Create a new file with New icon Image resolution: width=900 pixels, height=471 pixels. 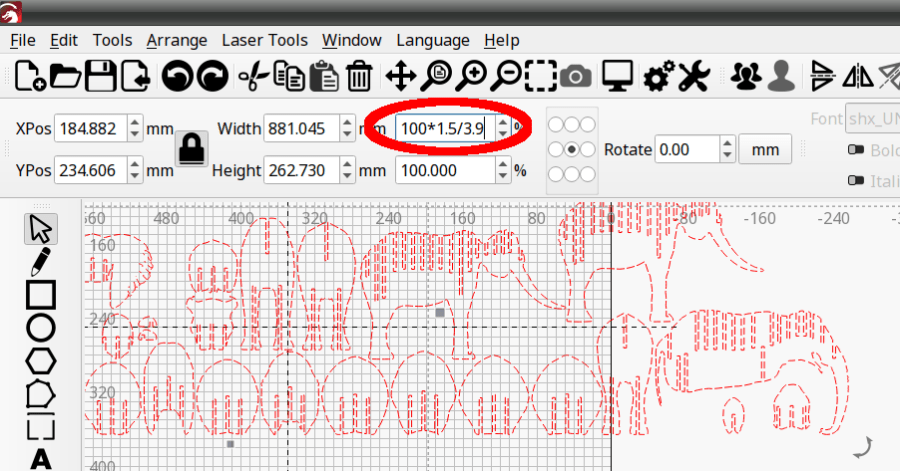point(30,76)
